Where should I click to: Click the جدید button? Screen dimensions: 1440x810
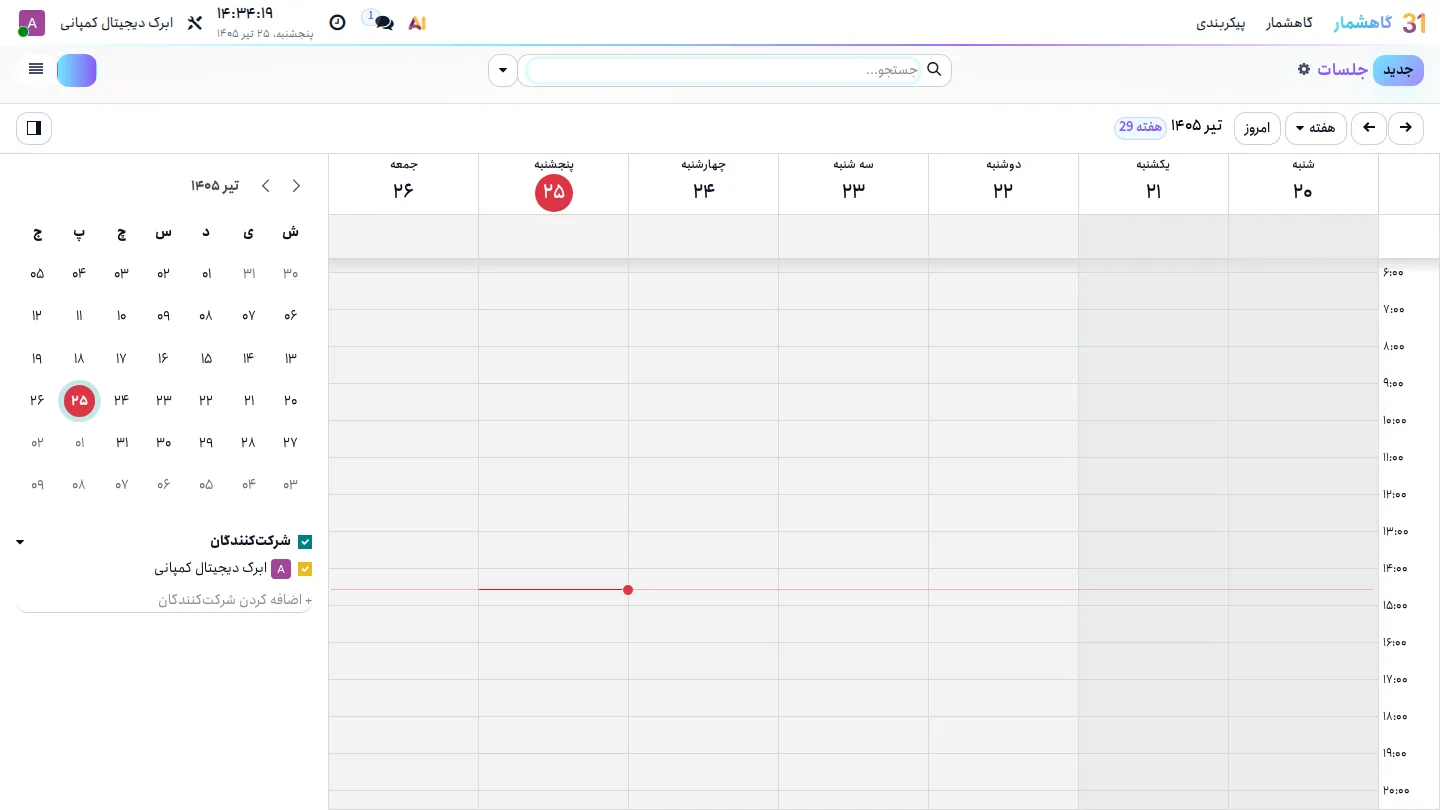pos(1398,70)
